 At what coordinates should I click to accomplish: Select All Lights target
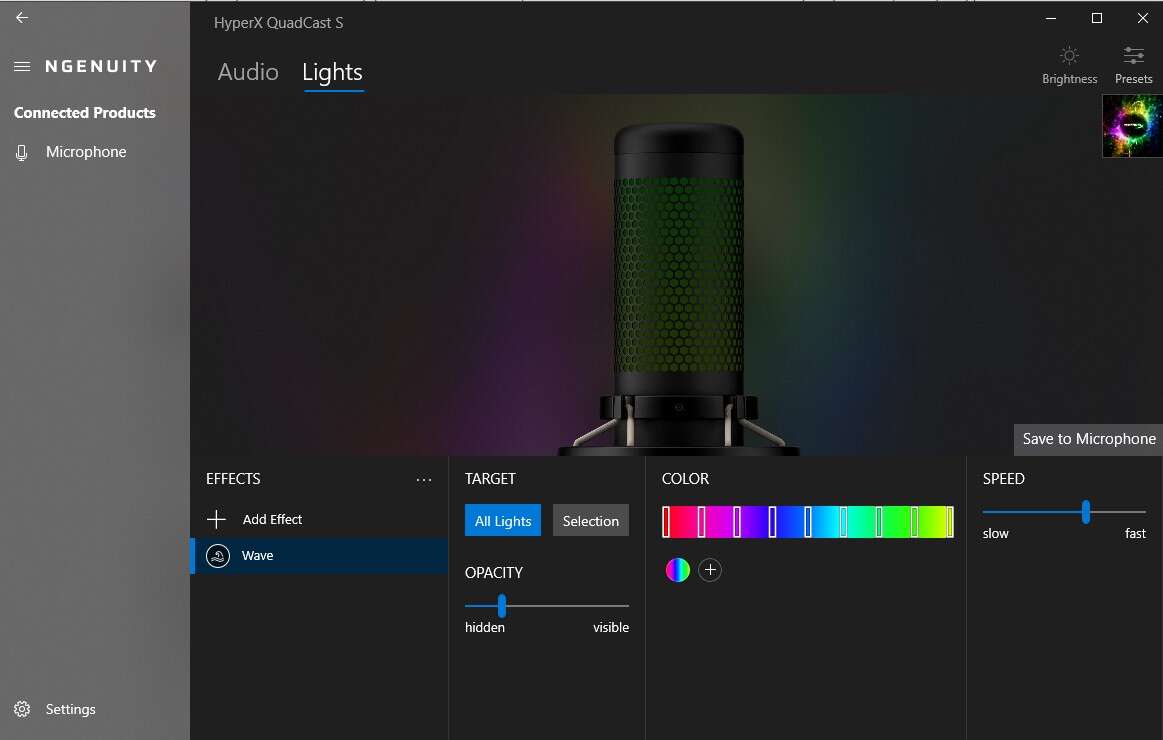pos(503,521)
